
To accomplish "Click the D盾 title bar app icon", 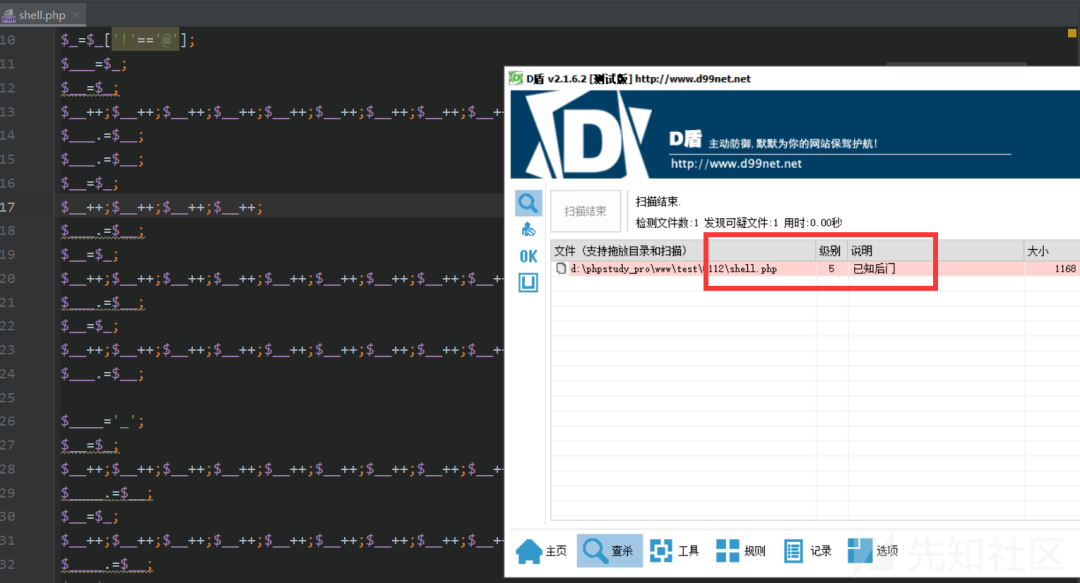I will 516,79.
